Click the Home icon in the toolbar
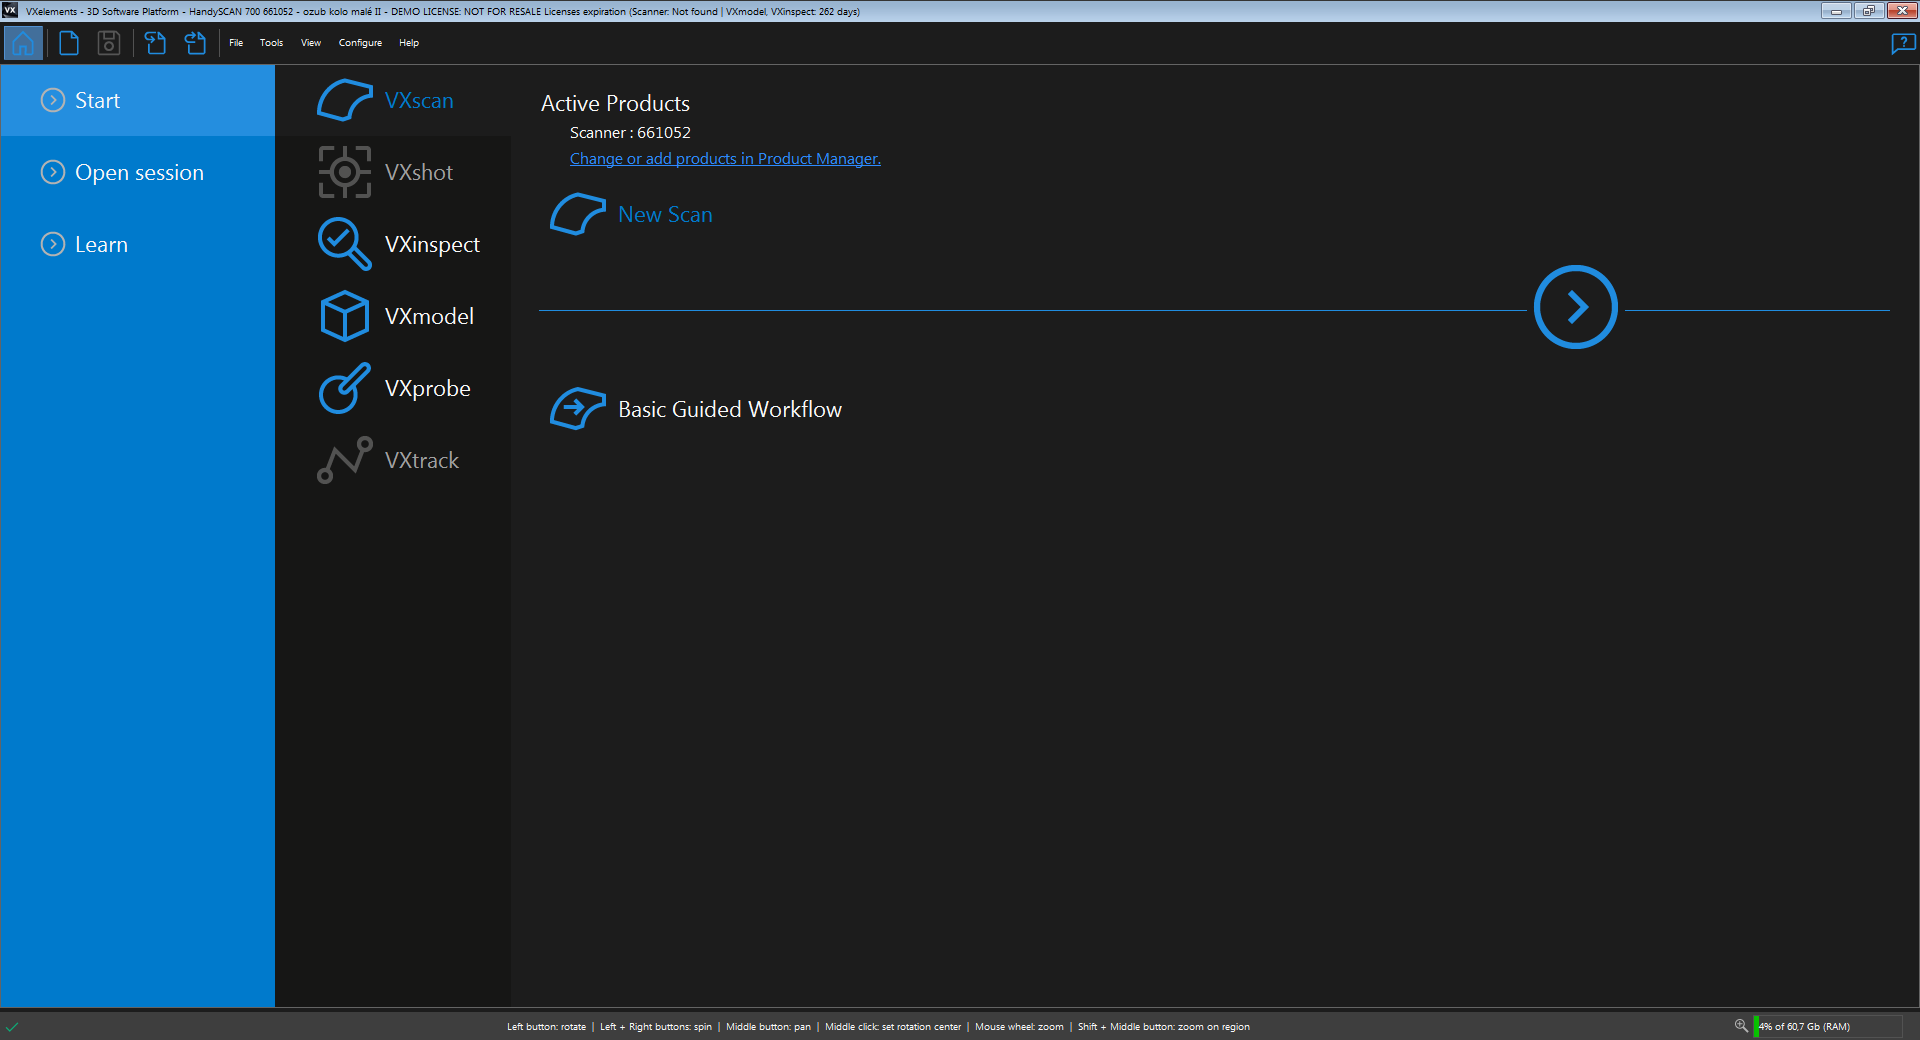Image resolution: width=1920 pixels, height=1040 pixels. tap(23, 43)
